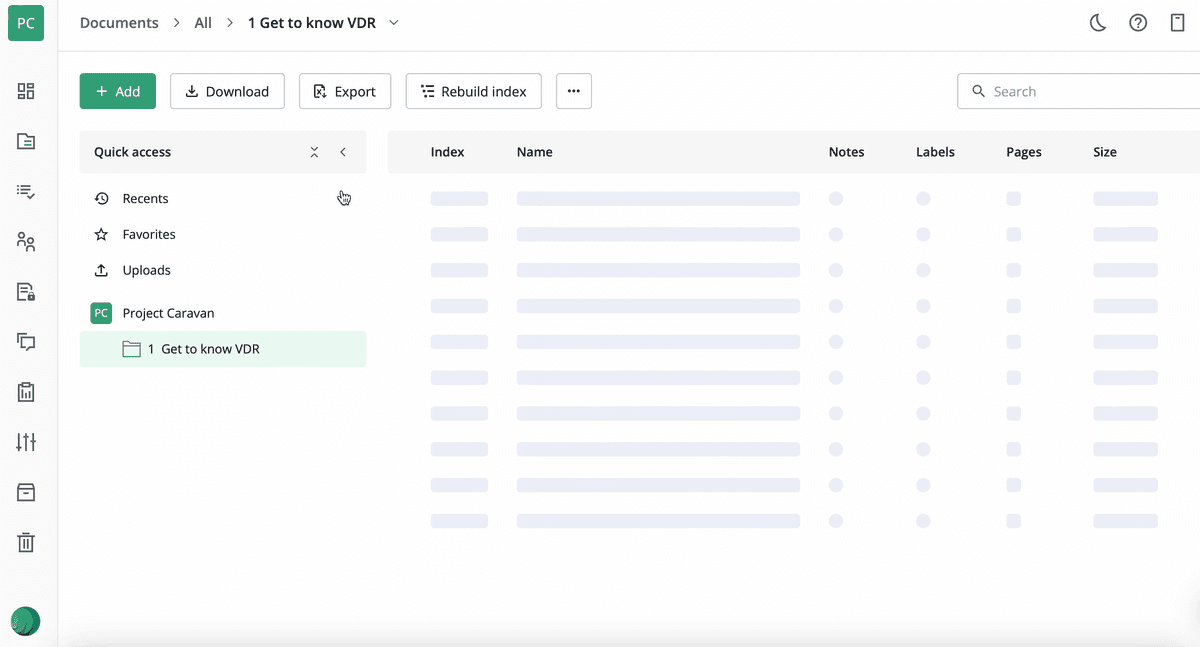Open the settings sliders sidebar icon
Viewport: 1200px width, 647px height.
pos(26,442)
